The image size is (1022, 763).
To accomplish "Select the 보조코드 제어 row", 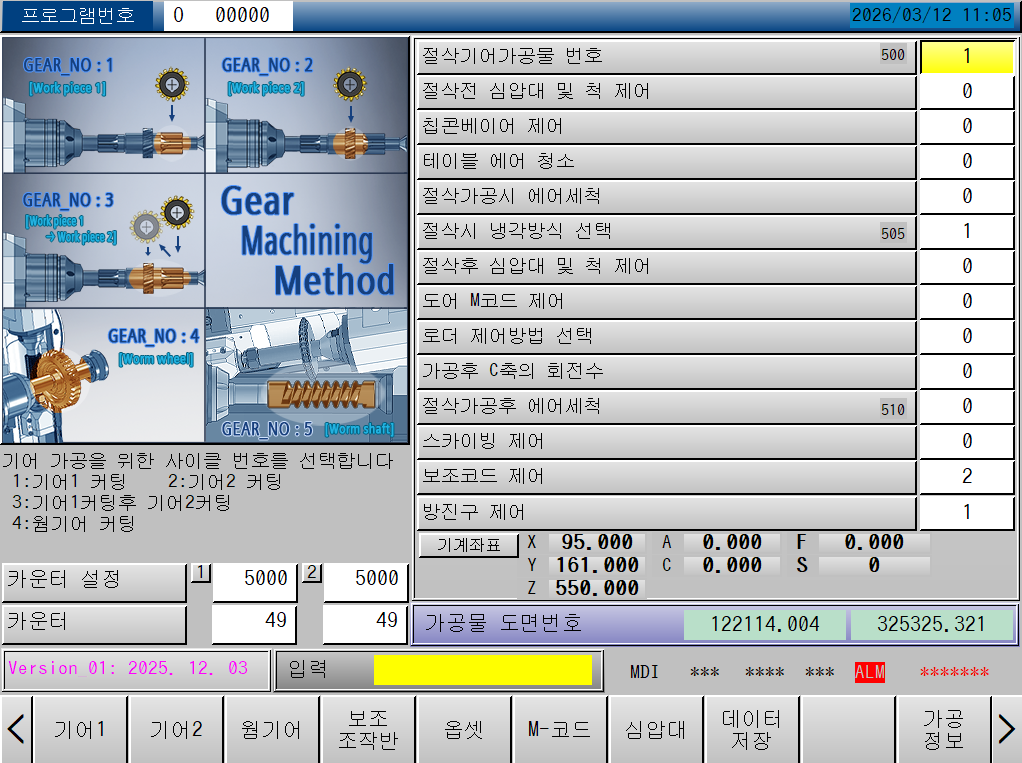I will 666,477.
